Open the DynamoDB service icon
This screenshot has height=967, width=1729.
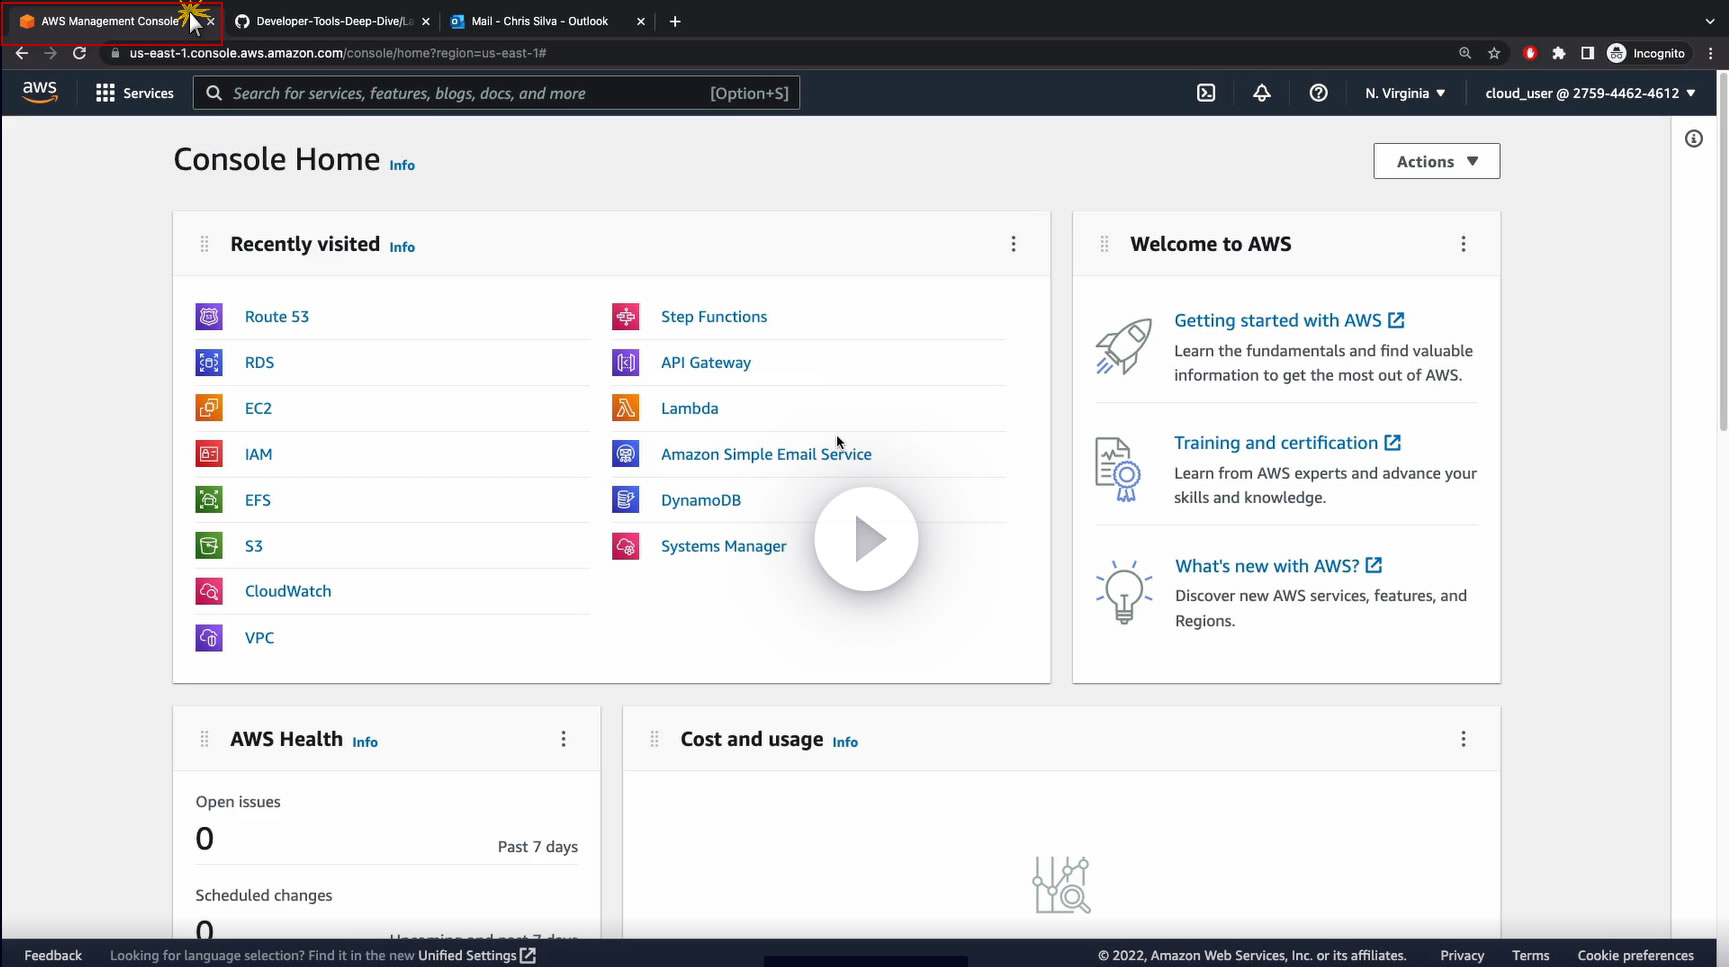pyautogui.click(x=626, y=500)
